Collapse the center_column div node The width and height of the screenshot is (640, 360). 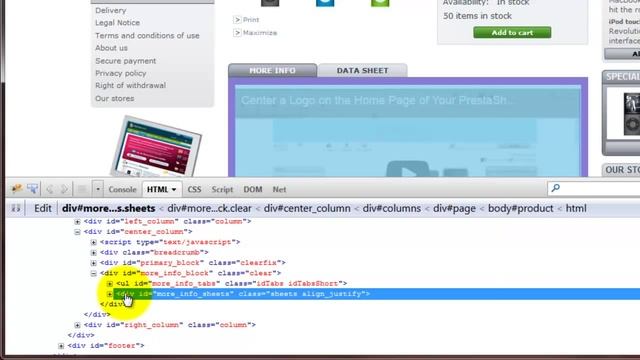pos(77,232)
